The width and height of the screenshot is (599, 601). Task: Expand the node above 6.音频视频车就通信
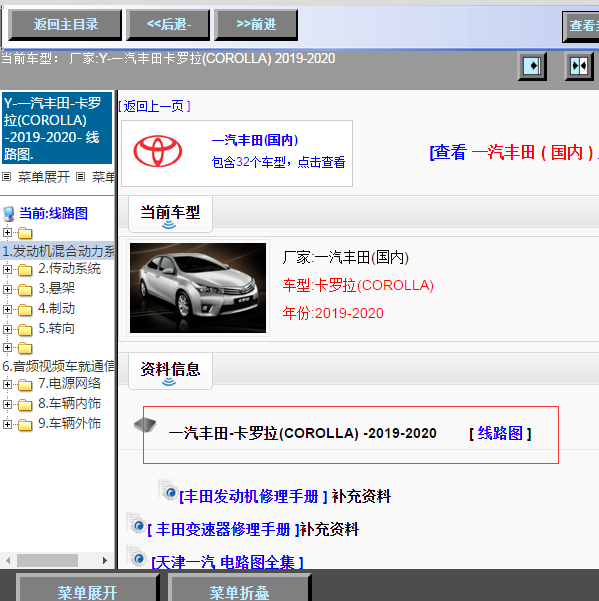pos(7,347)
